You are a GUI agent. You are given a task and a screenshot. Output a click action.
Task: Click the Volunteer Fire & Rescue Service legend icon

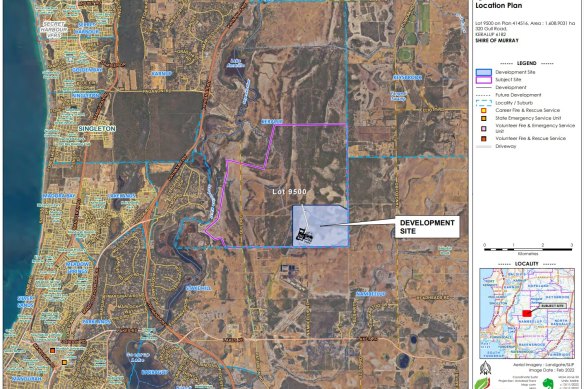pos(483,139)
